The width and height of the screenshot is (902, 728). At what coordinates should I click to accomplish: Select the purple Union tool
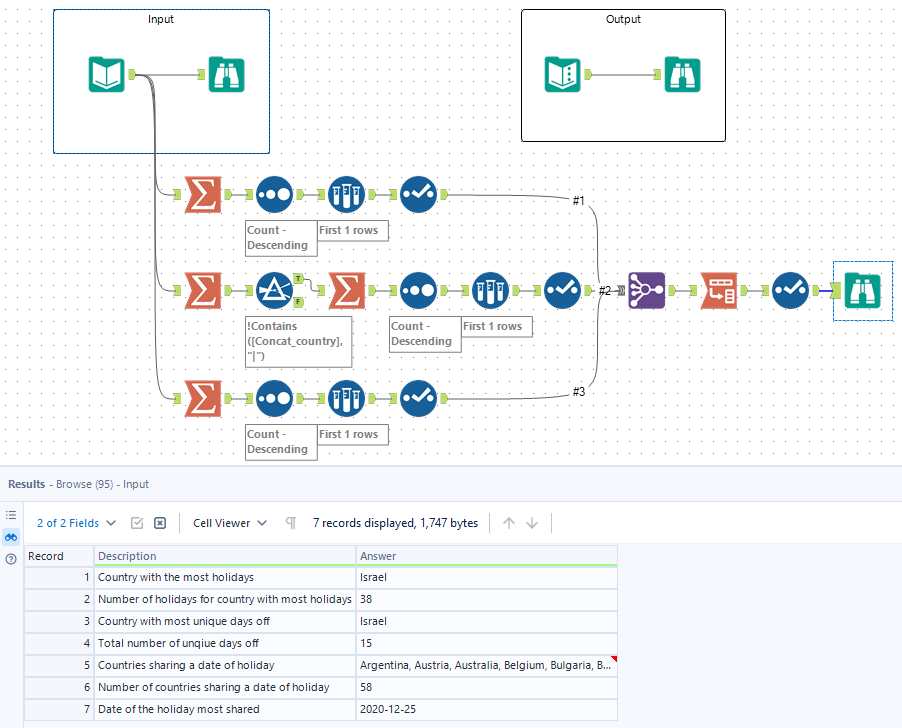[647, 290]
